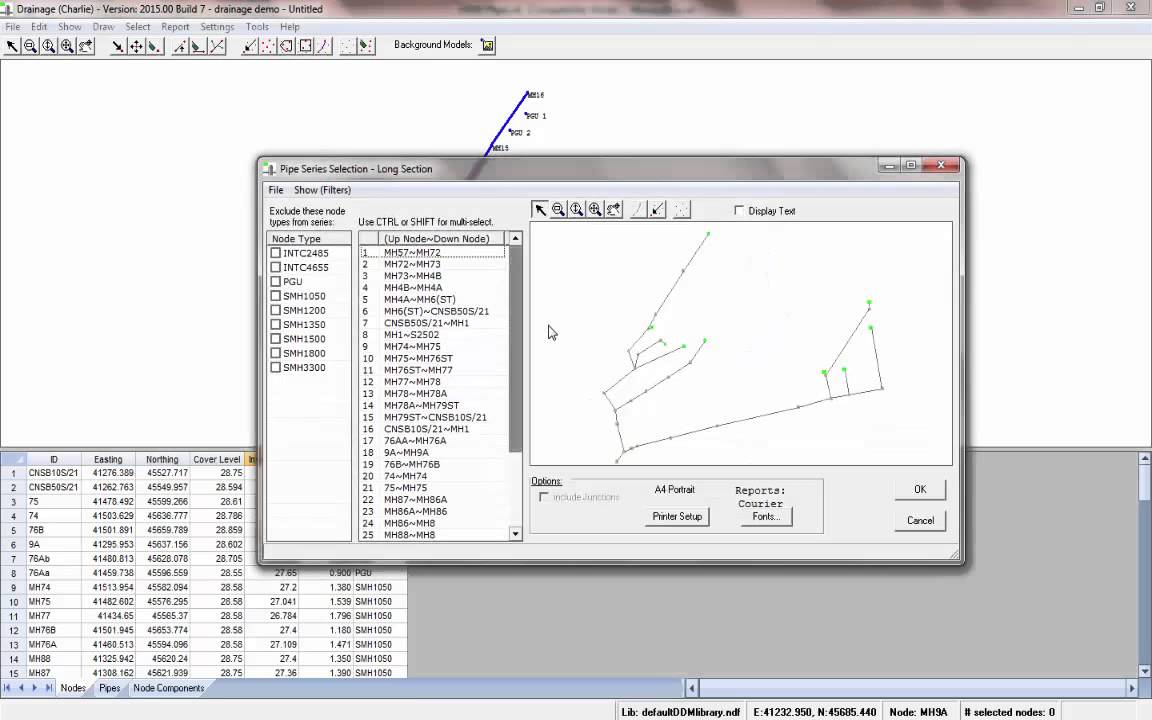Confirm with the OK button
This screenshot has width=1152, height=720.
[920, 489]
